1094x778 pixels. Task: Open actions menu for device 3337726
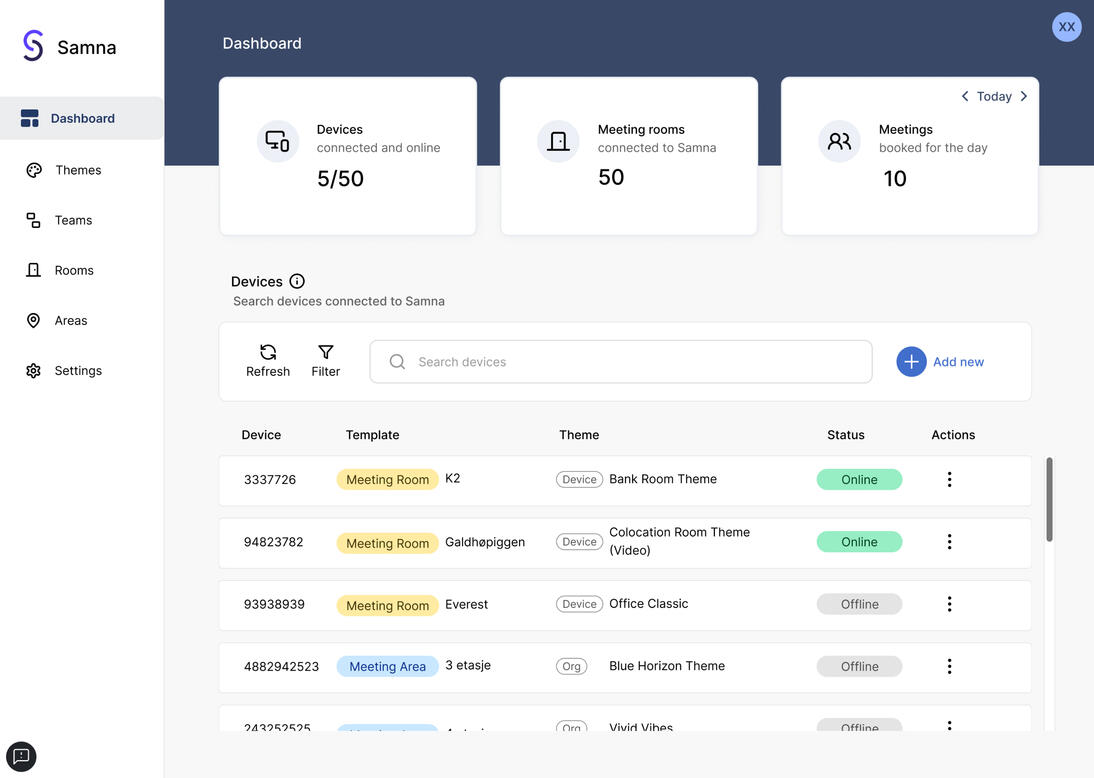pos(949,480)
